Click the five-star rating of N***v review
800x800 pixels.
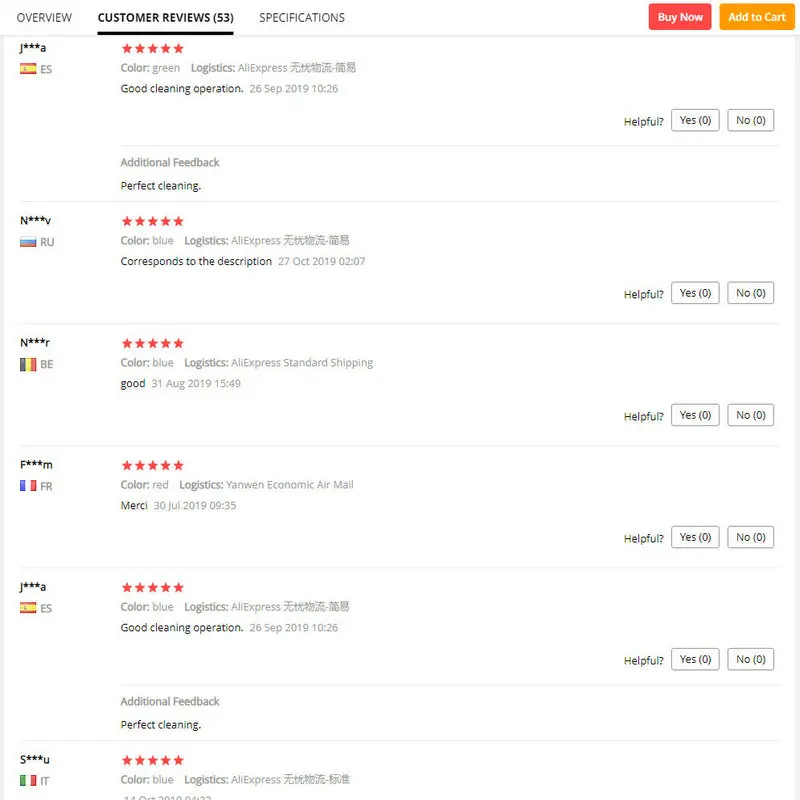[153, 221]
